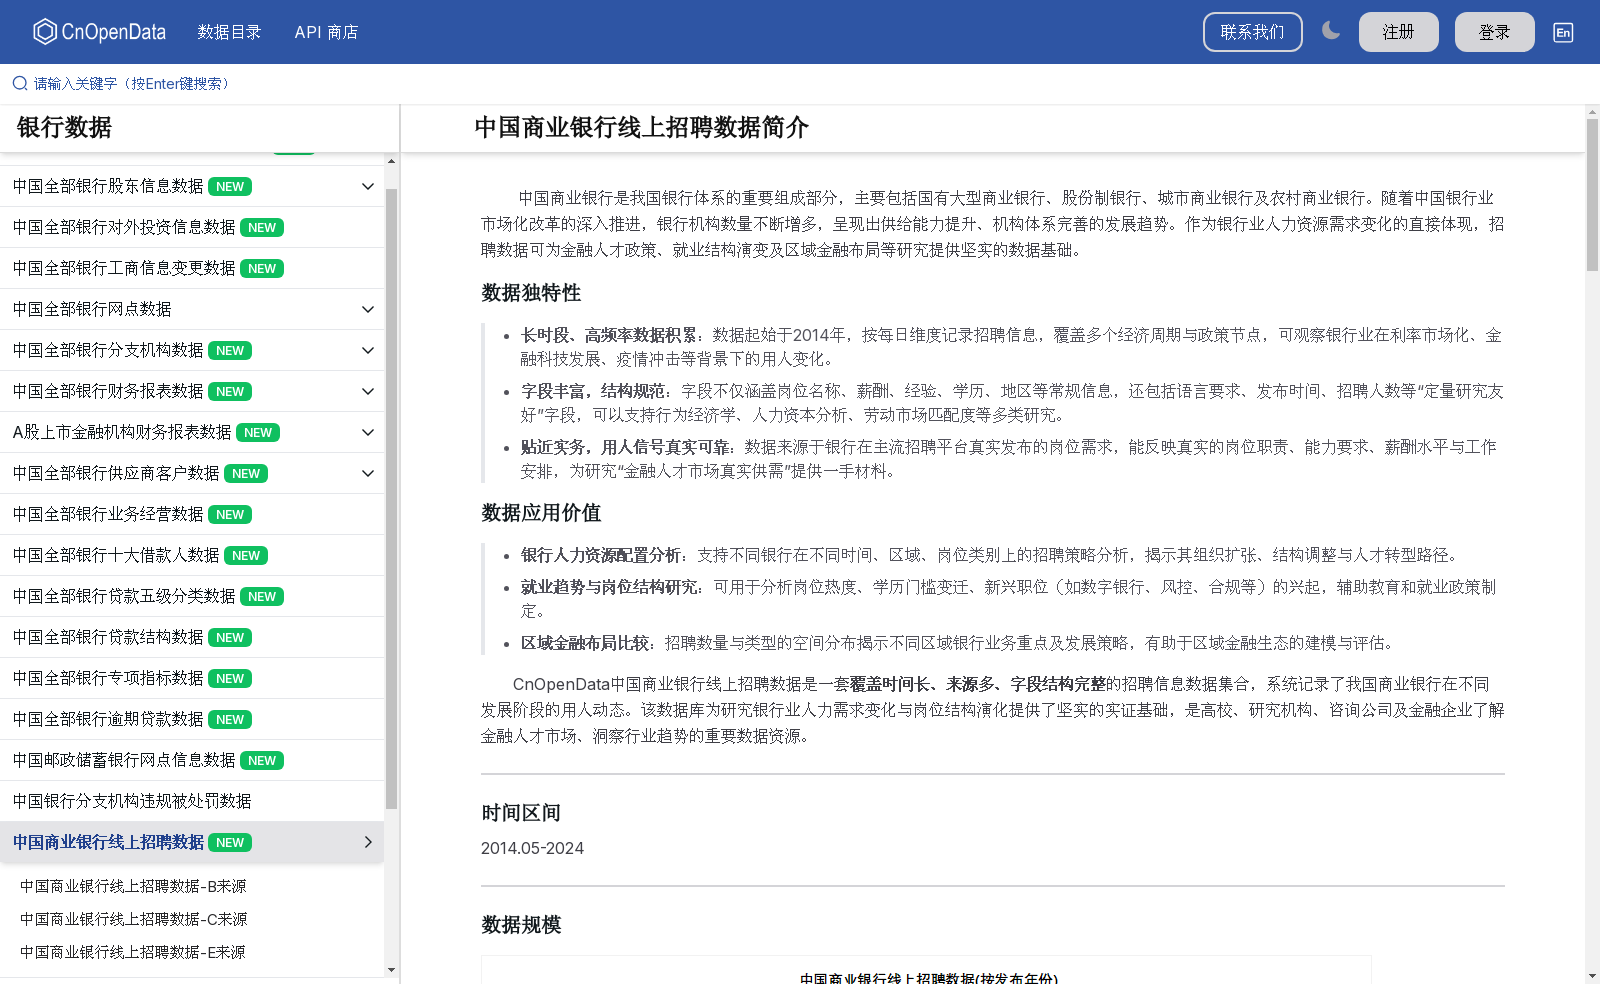
Task: Expand 中国全部银行供应商客户数据 chevron
Action: [x=368, y=473]
